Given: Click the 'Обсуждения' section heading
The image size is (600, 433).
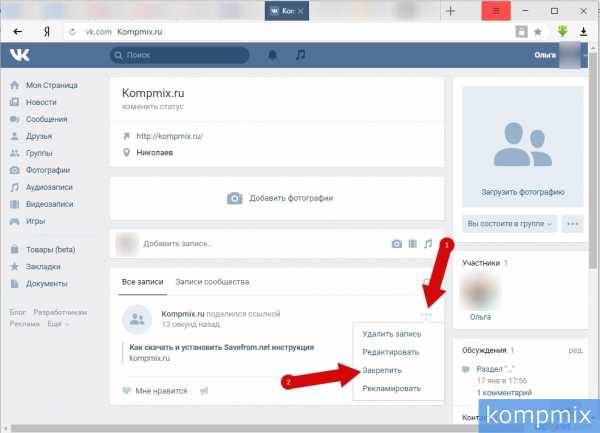Looking at the screenshot, I should pos(484,350).
